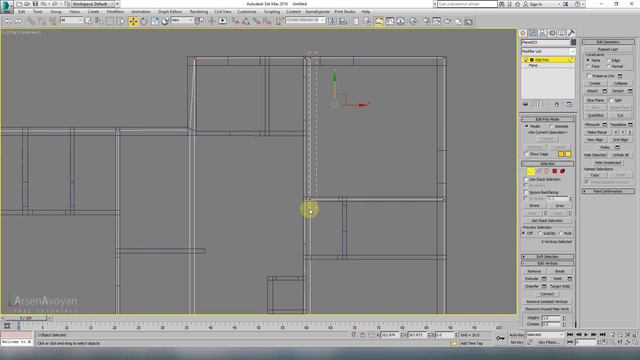Collapse the Edit Geometry rollout

pos(608,42)
